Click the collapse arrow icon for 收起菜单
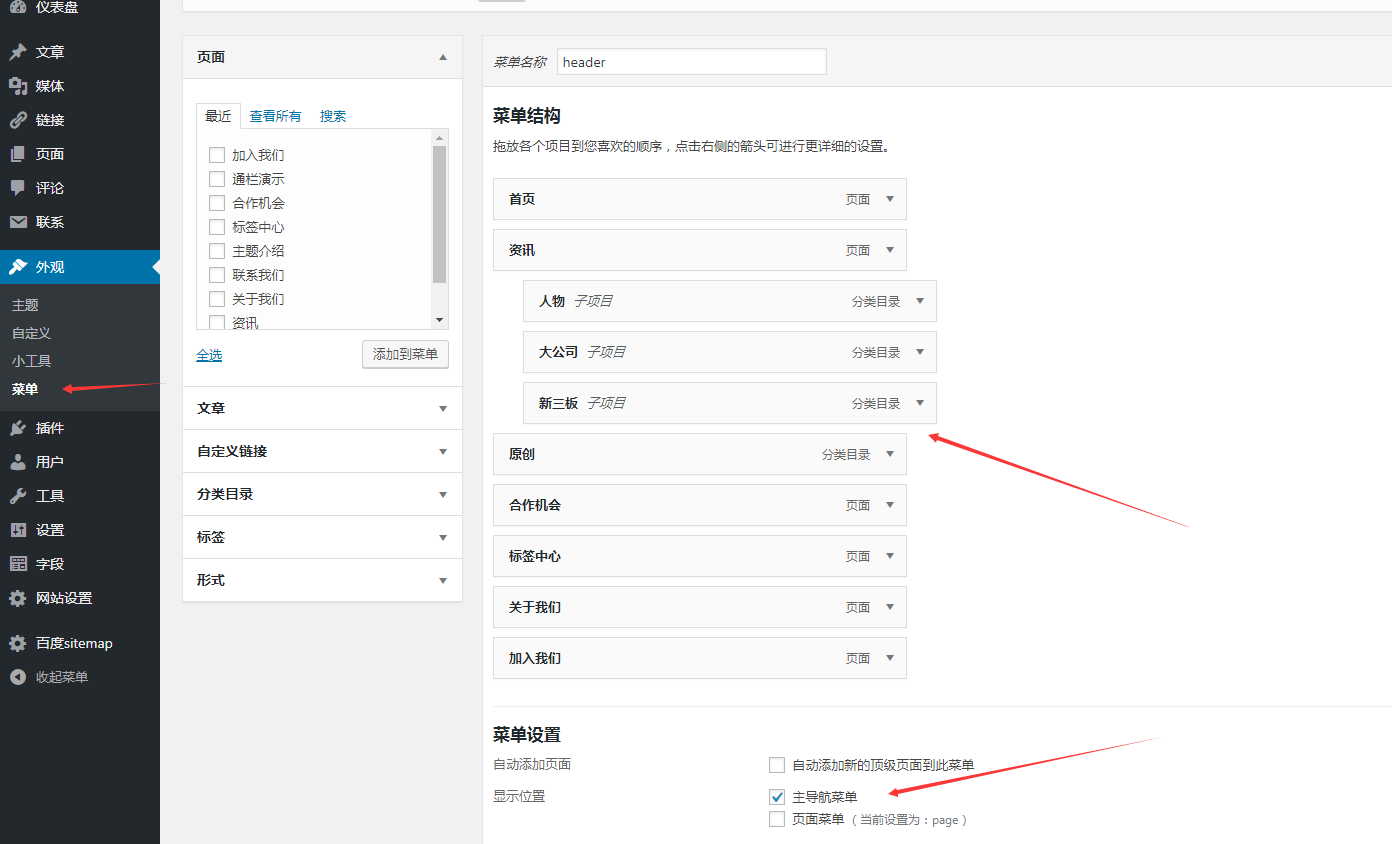 pyautogui.click(x=18, y=677)
